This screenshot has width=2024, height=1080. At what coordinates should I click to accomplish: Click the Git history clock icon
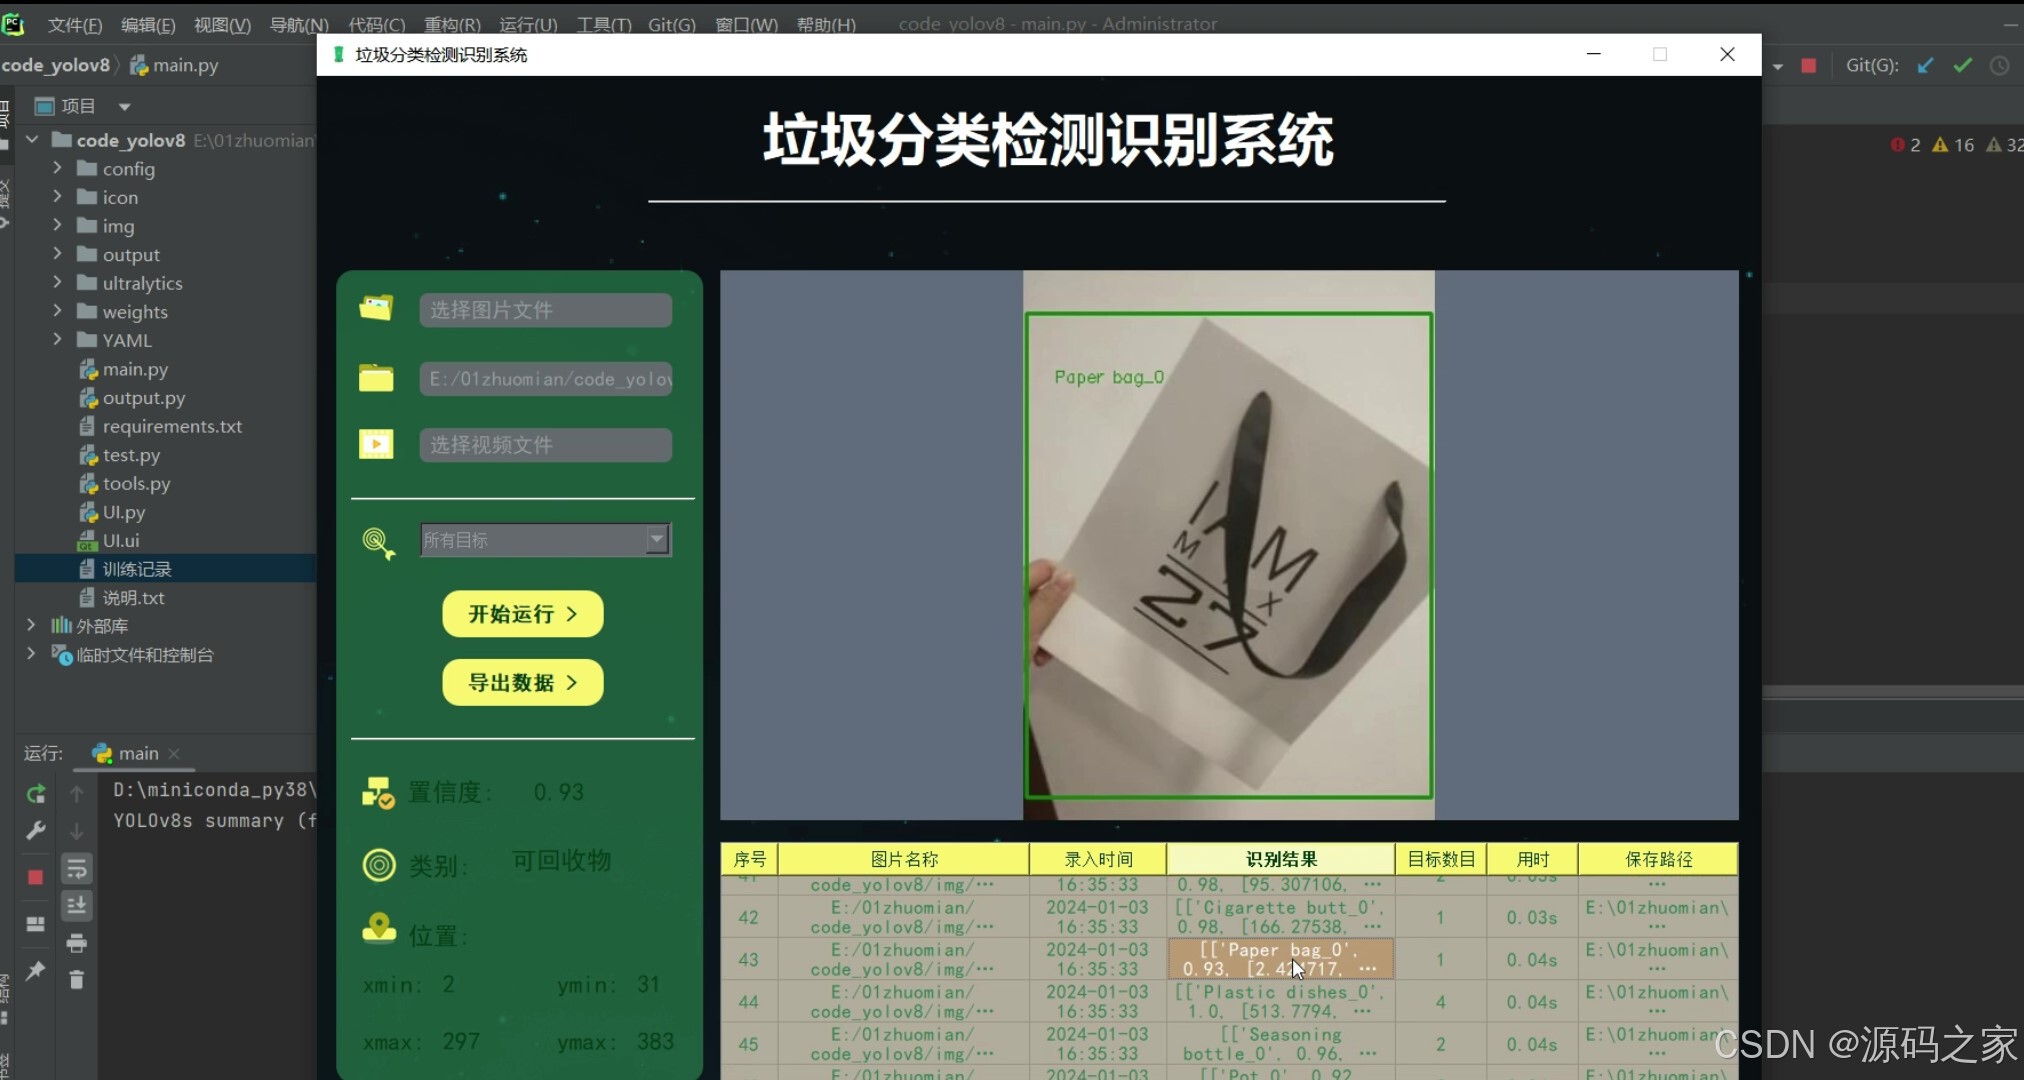[1999, 65]
